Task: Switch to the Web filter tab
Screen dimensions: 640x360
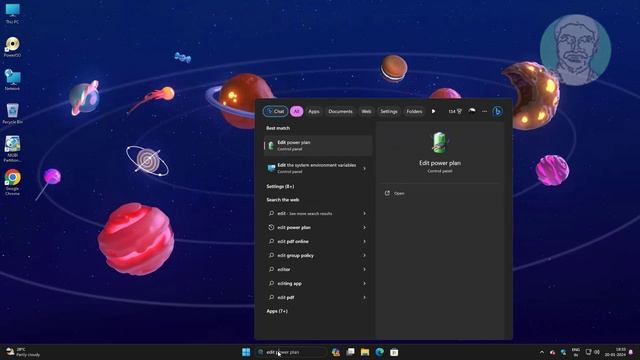Action: click(x=367, y=111)
